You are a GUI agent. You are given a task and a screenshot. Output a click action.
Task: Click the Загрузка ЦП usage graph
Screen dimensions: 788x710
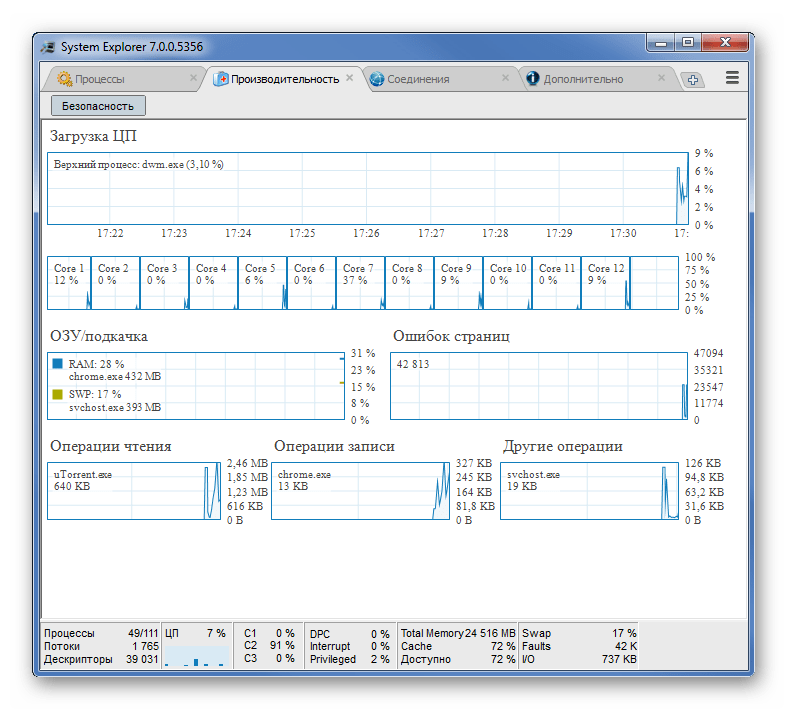tap(368, 188)
